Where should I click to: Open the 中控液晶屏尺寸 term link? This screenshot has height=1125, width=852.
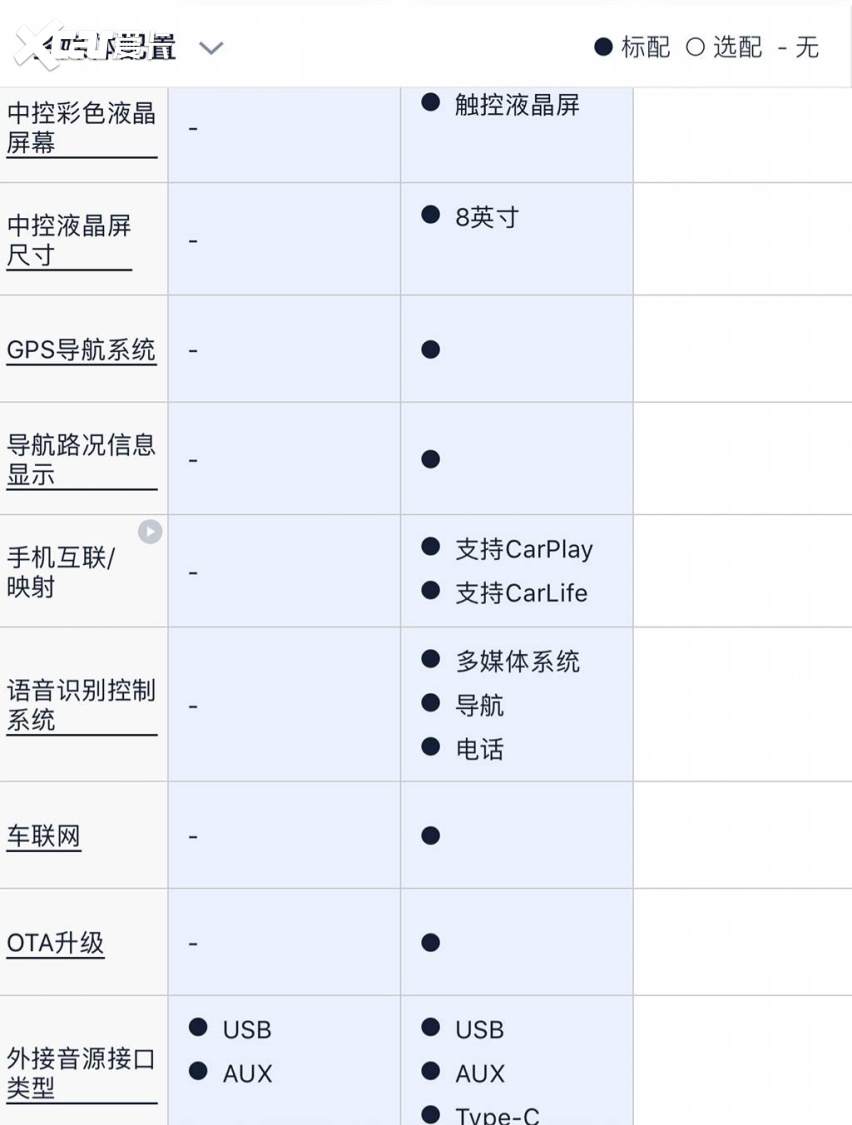69,240
